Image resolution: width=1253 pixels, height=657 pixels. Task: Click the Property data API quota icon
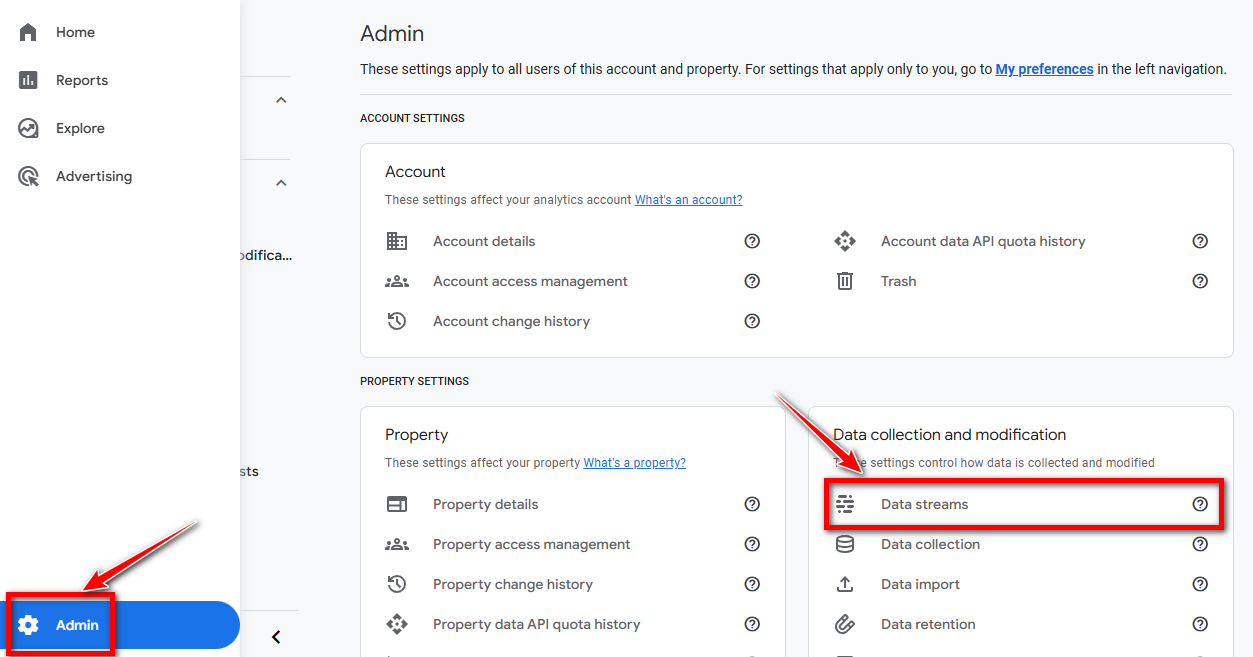point(397,624)
